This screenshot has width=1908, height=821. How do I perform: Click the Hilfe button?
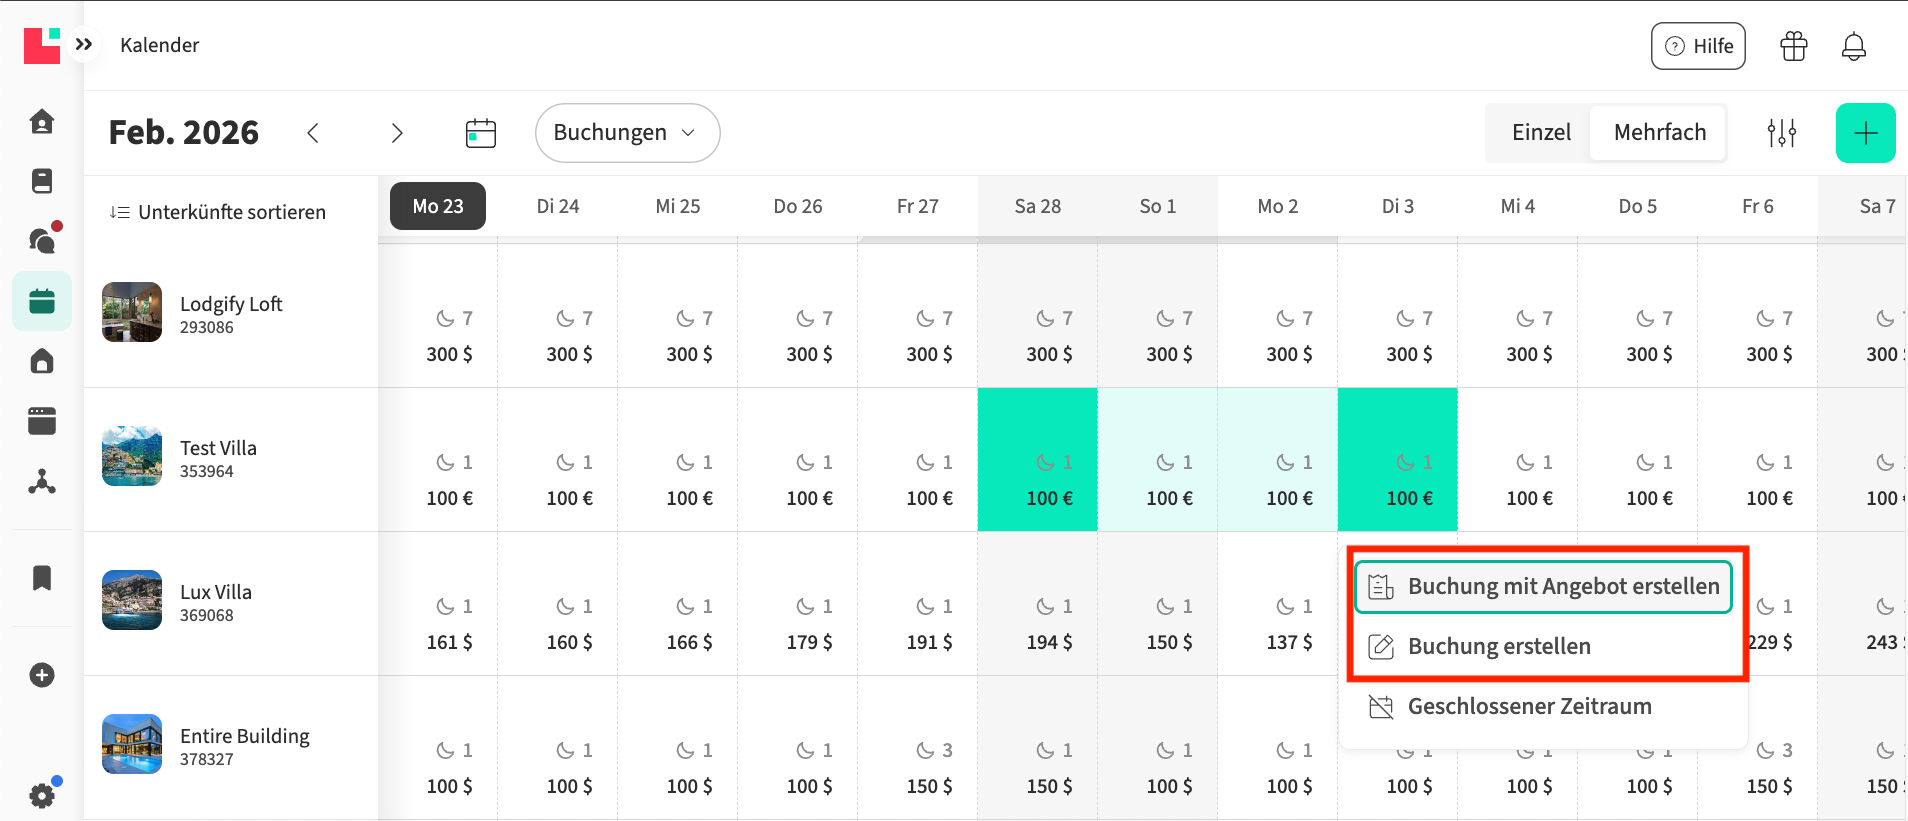pos(1698,46)
